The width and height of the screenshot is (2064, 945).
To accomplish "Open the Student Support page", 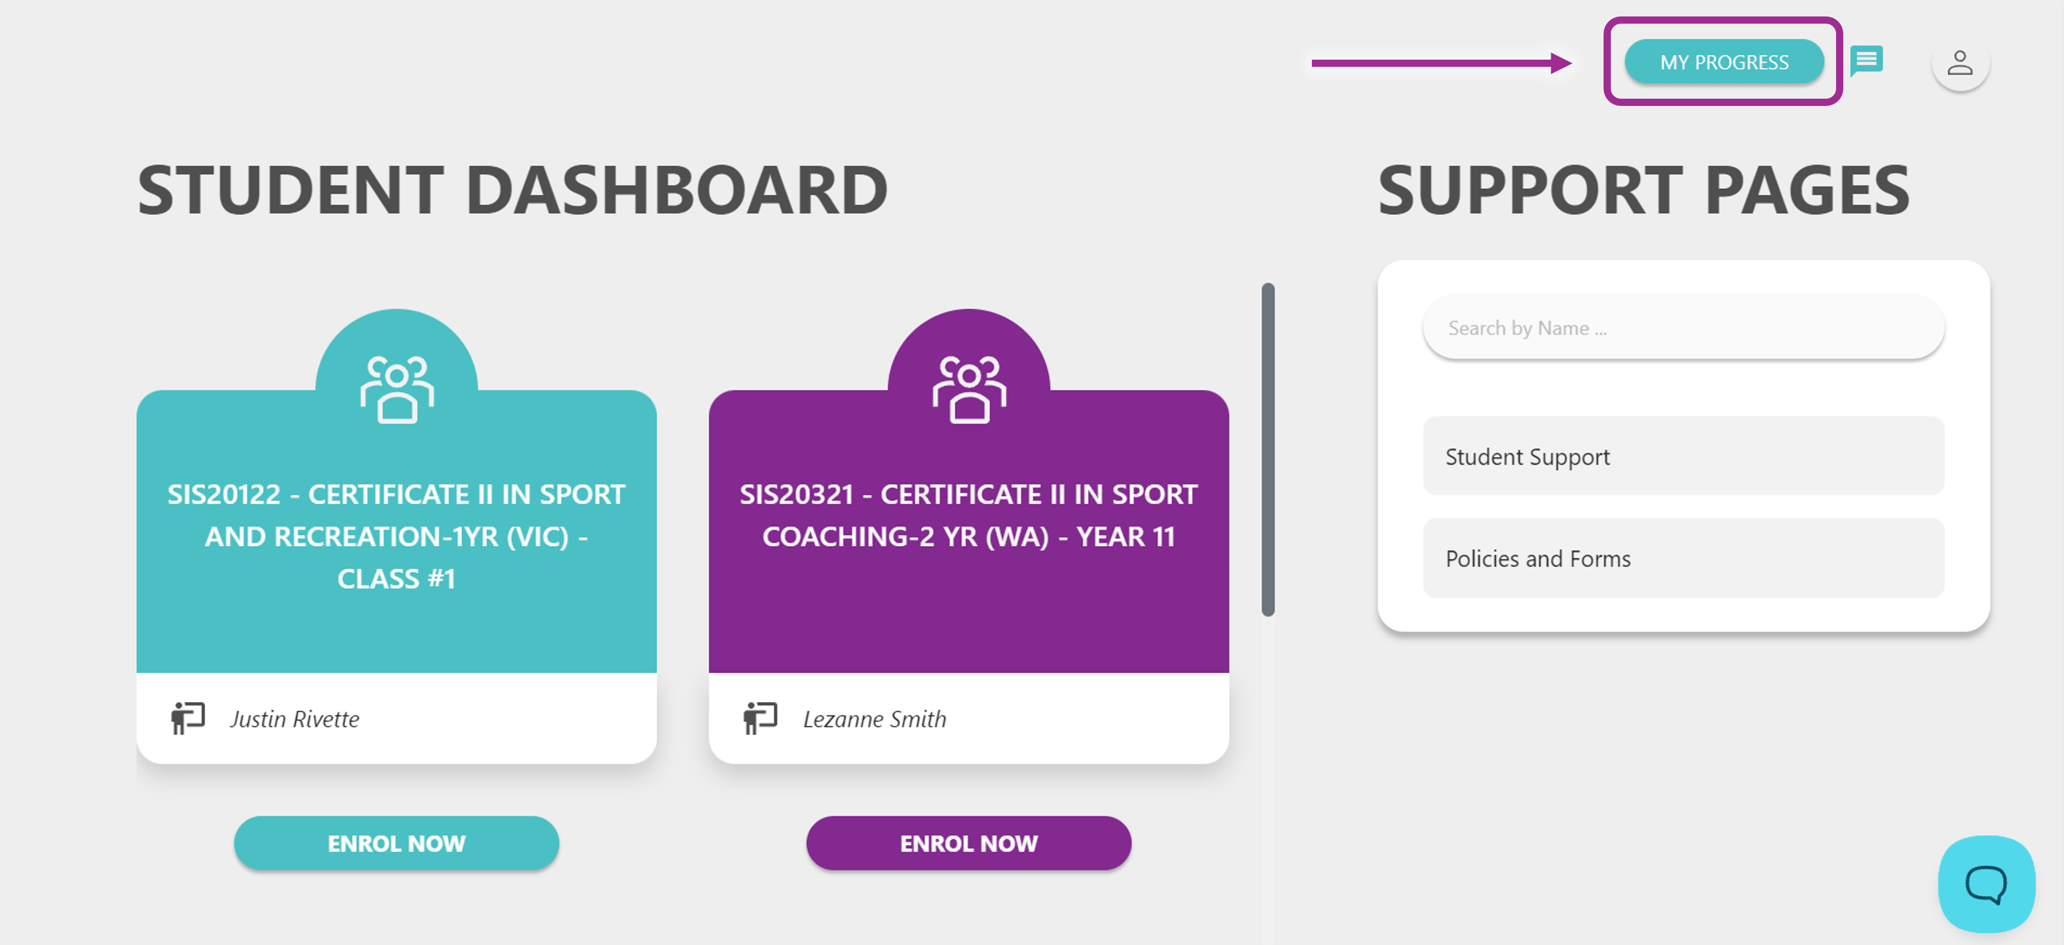I will coord(1683,456).
